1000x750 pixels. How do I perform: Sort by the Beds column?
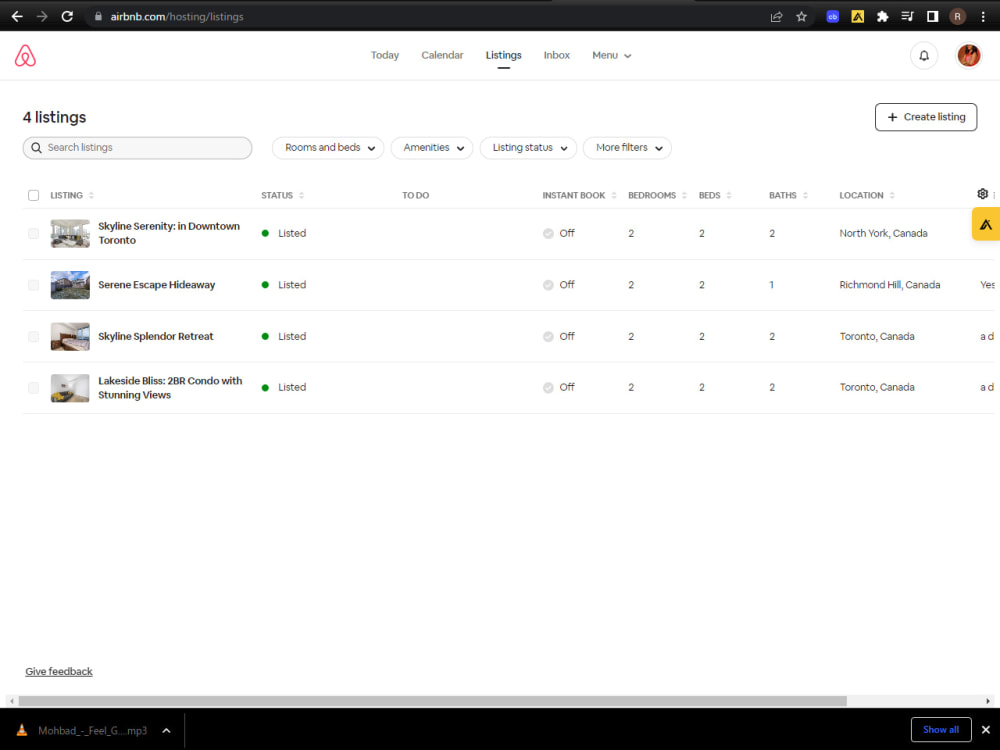(715, 195)
